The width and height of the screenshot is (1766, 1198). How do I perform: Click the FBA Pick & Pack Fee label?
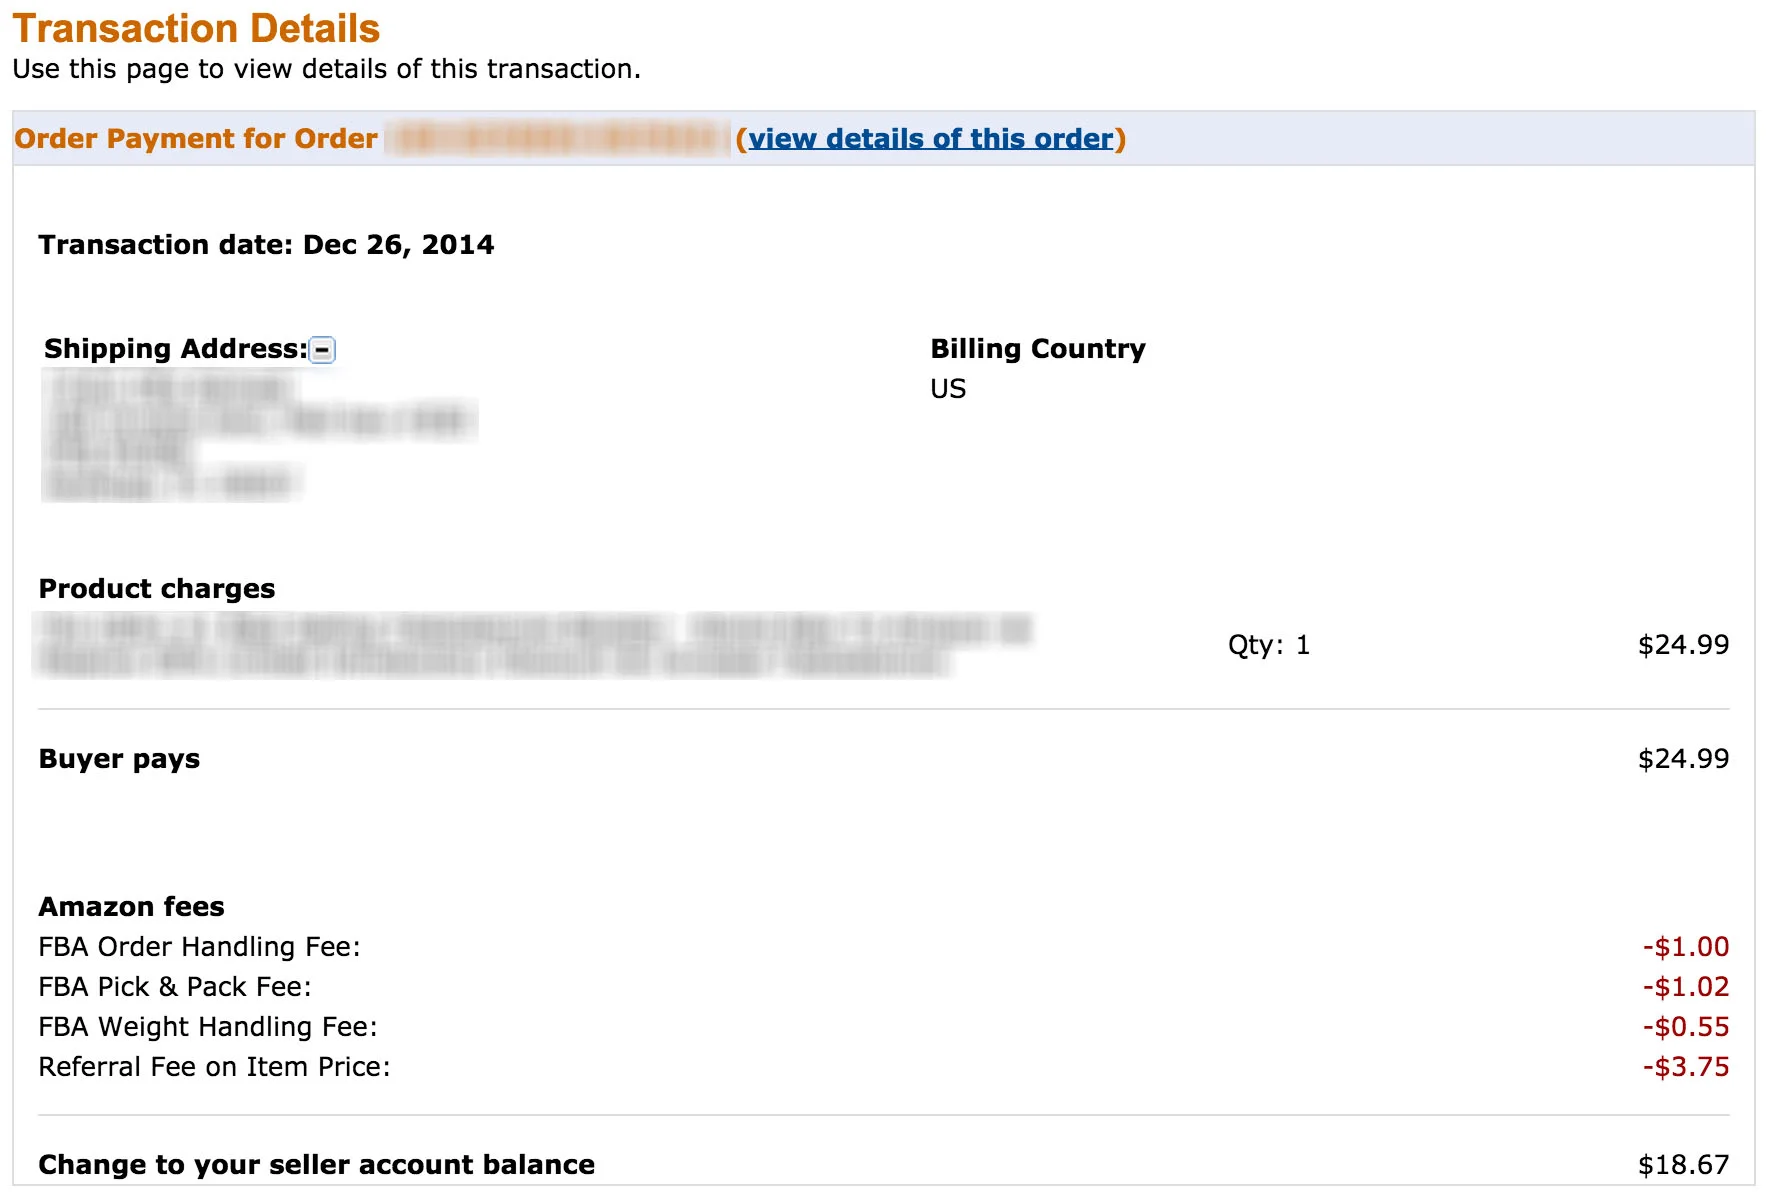[x=175, y=987]
